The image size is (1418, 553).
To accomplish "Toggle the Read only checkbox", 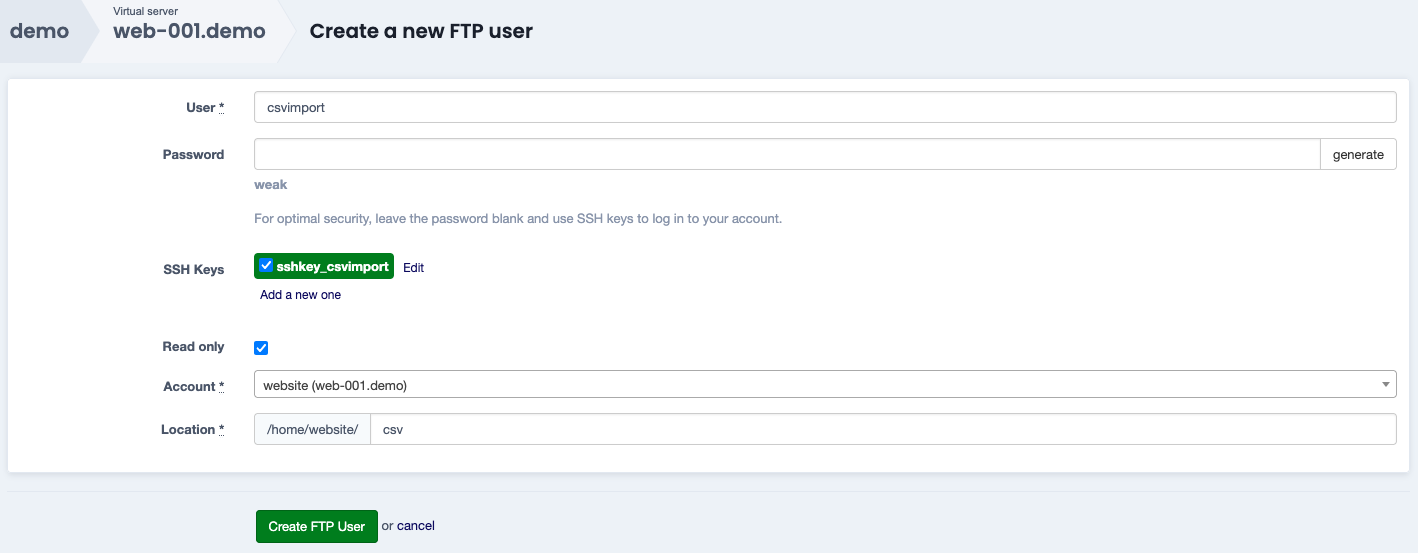I will click(262, 348).
